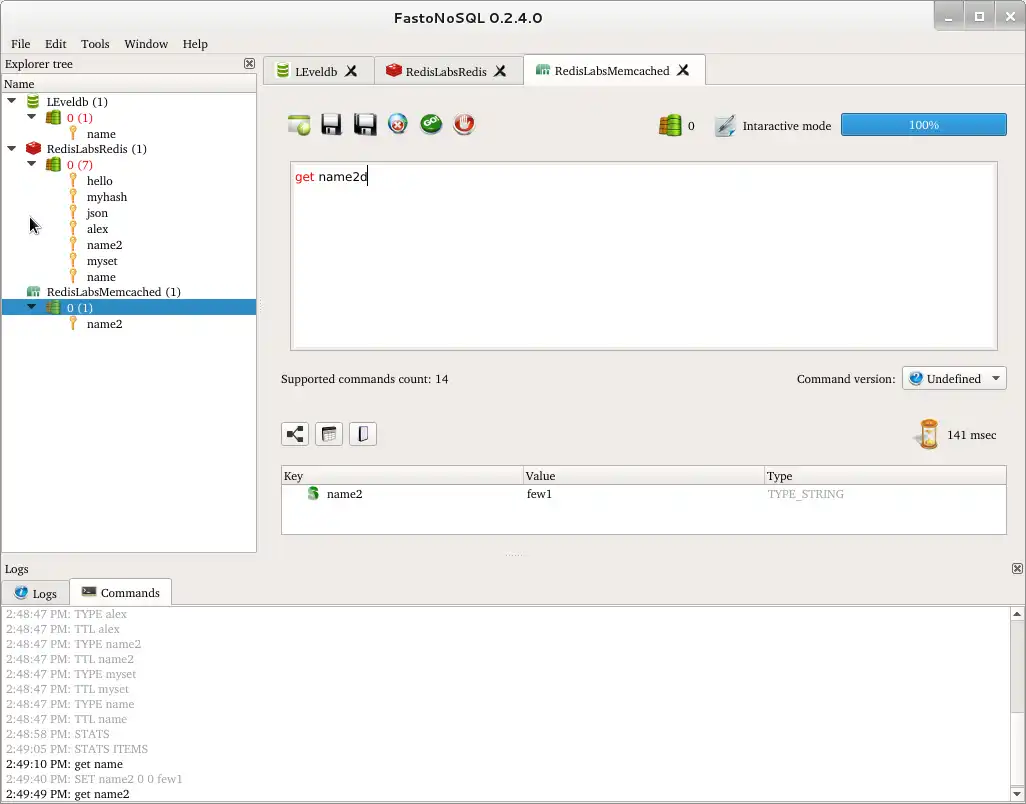Collapse LEveldb database 0 (1) node
Image resolution: width=1026 pixels, height=804 pixels.
[31, 117]
